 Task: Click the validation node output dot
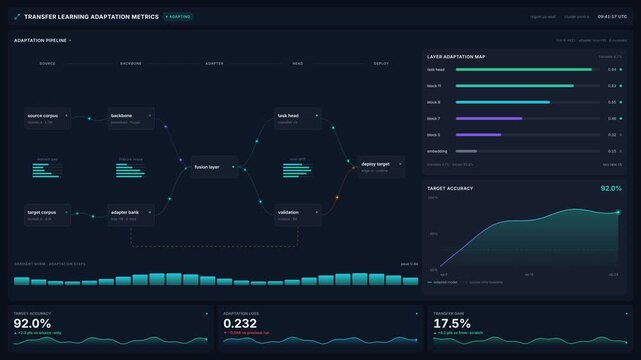click(316, 212)
